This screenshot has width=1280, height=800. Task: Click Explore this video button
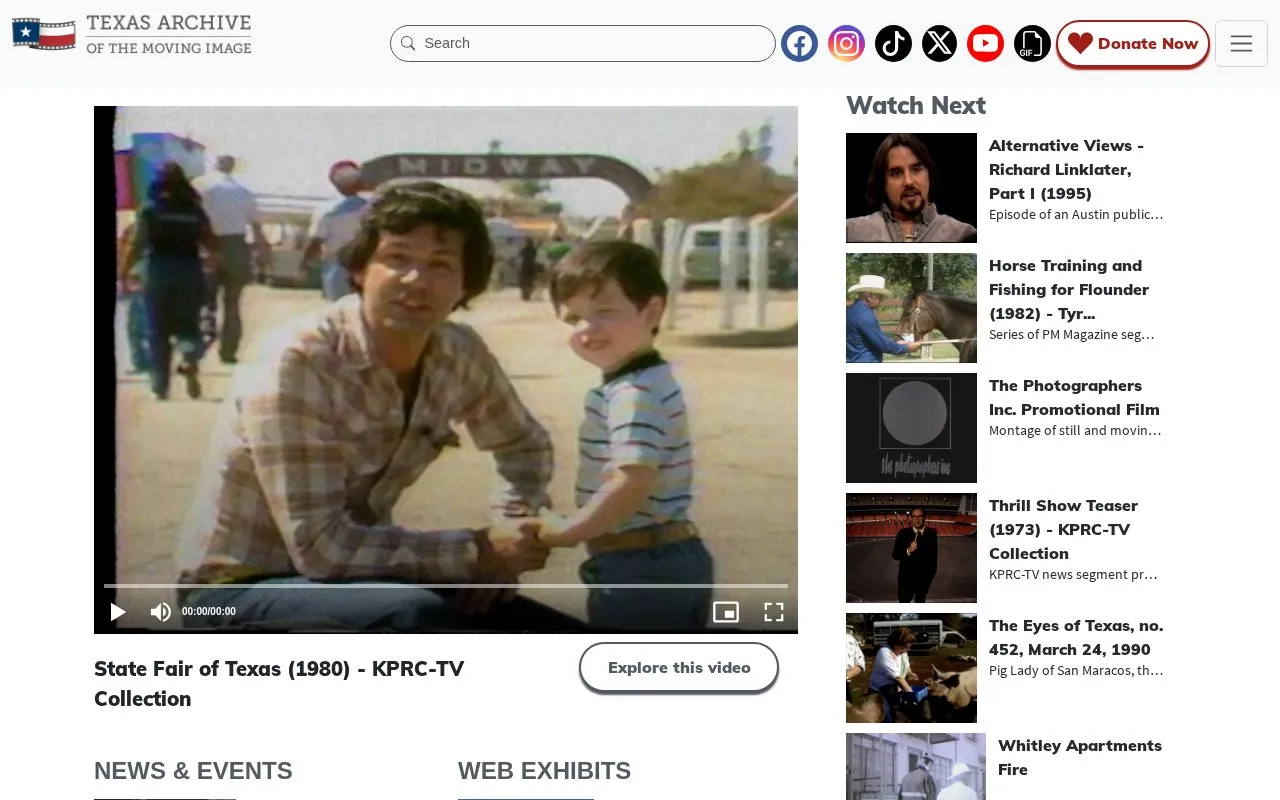(679, 667)
